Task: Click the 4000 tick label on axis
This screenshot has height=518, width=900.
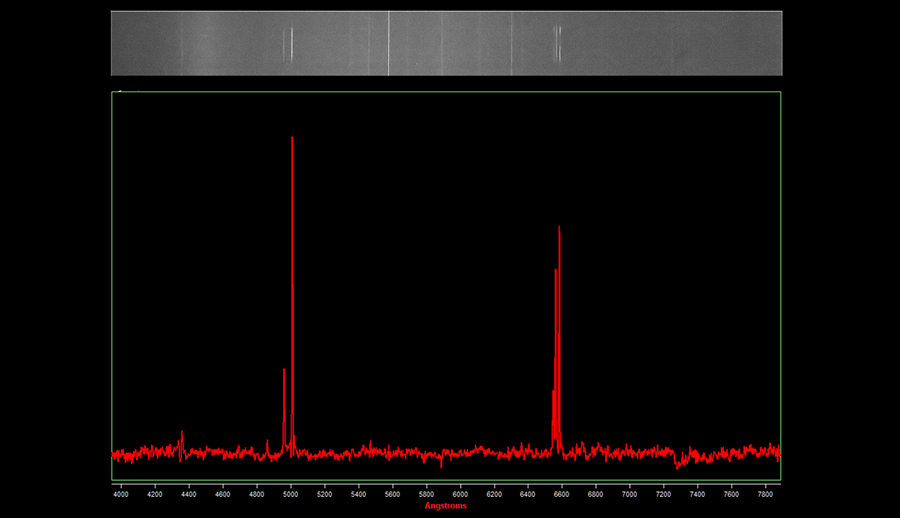Action: pos(121,493)
